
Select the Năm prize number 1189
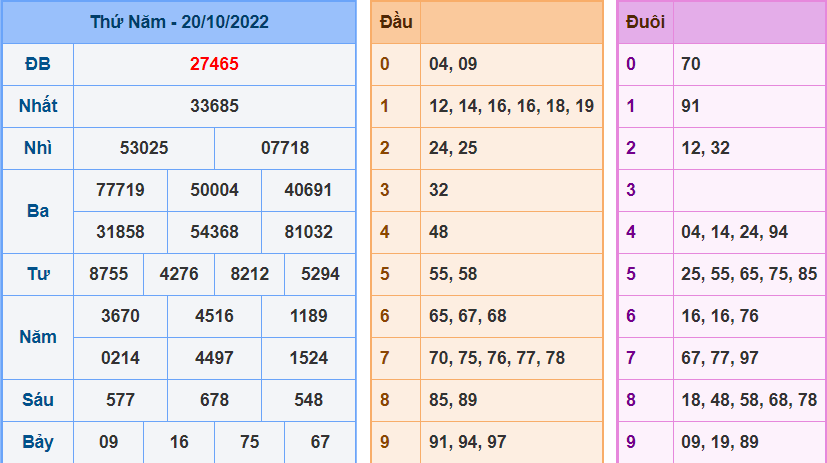tap(309, 316)
